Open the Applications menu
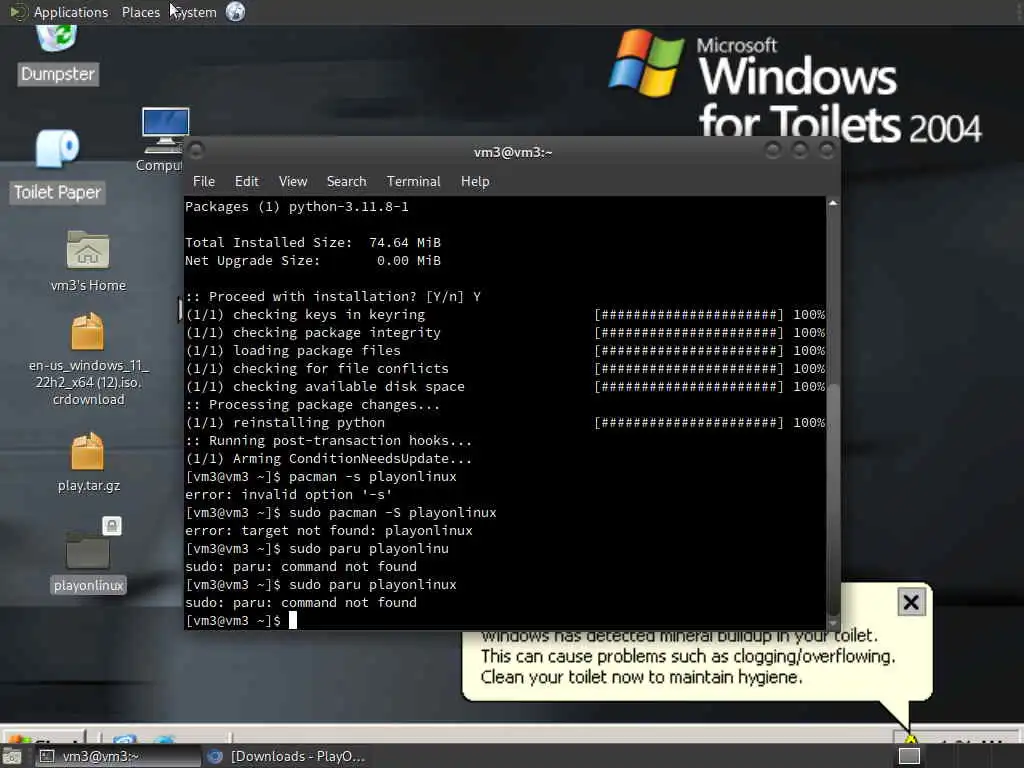Viewport: 1024px width, 768px height. [x=71, y=12]
